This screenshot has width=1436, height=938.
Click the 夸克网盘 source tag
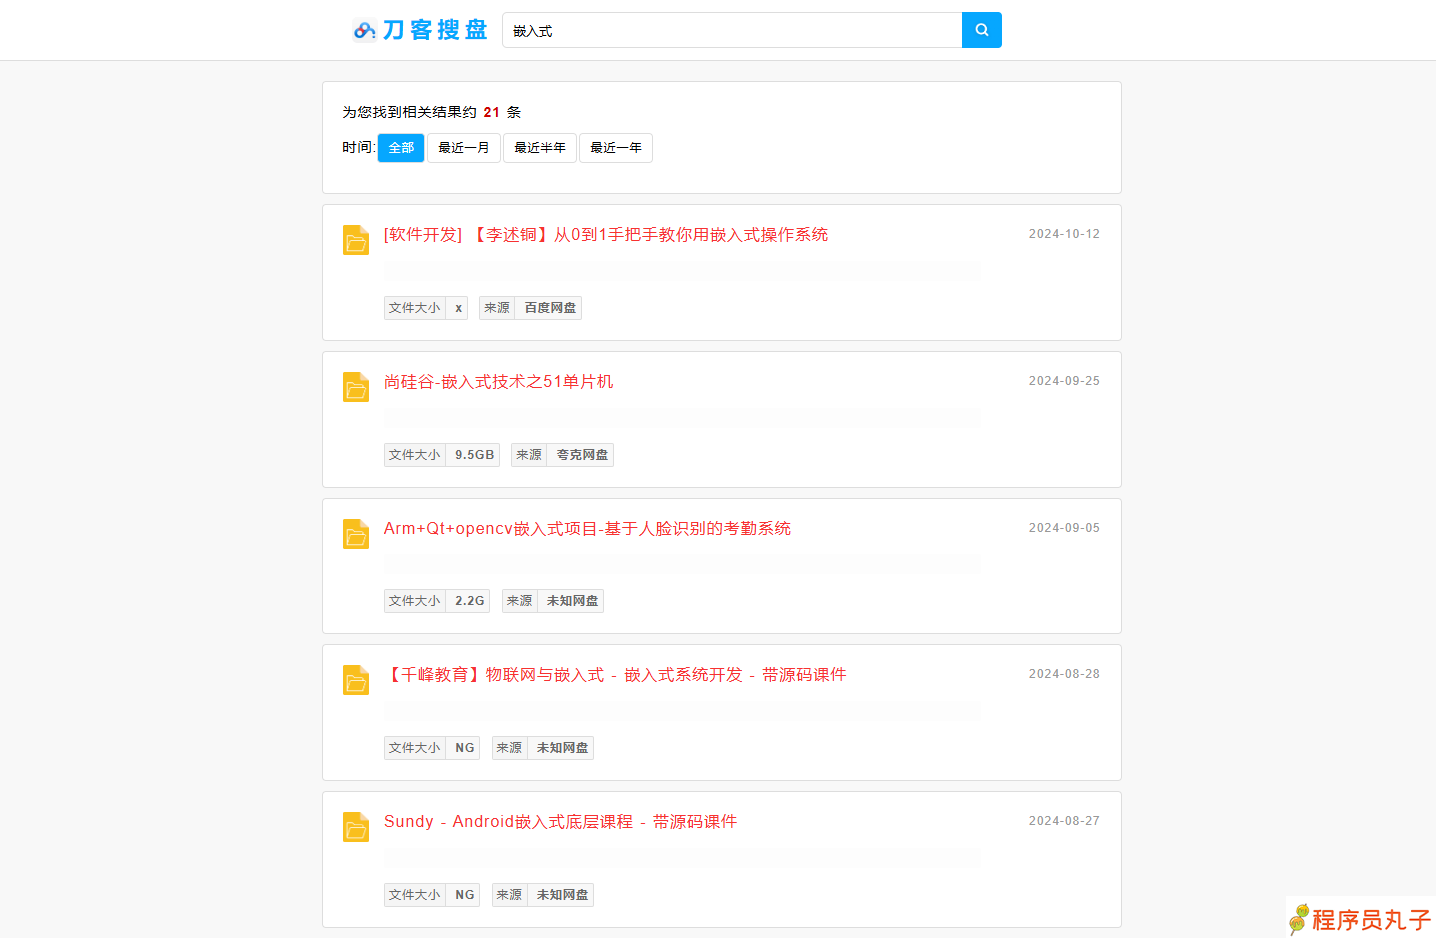[x=582, y=455]
